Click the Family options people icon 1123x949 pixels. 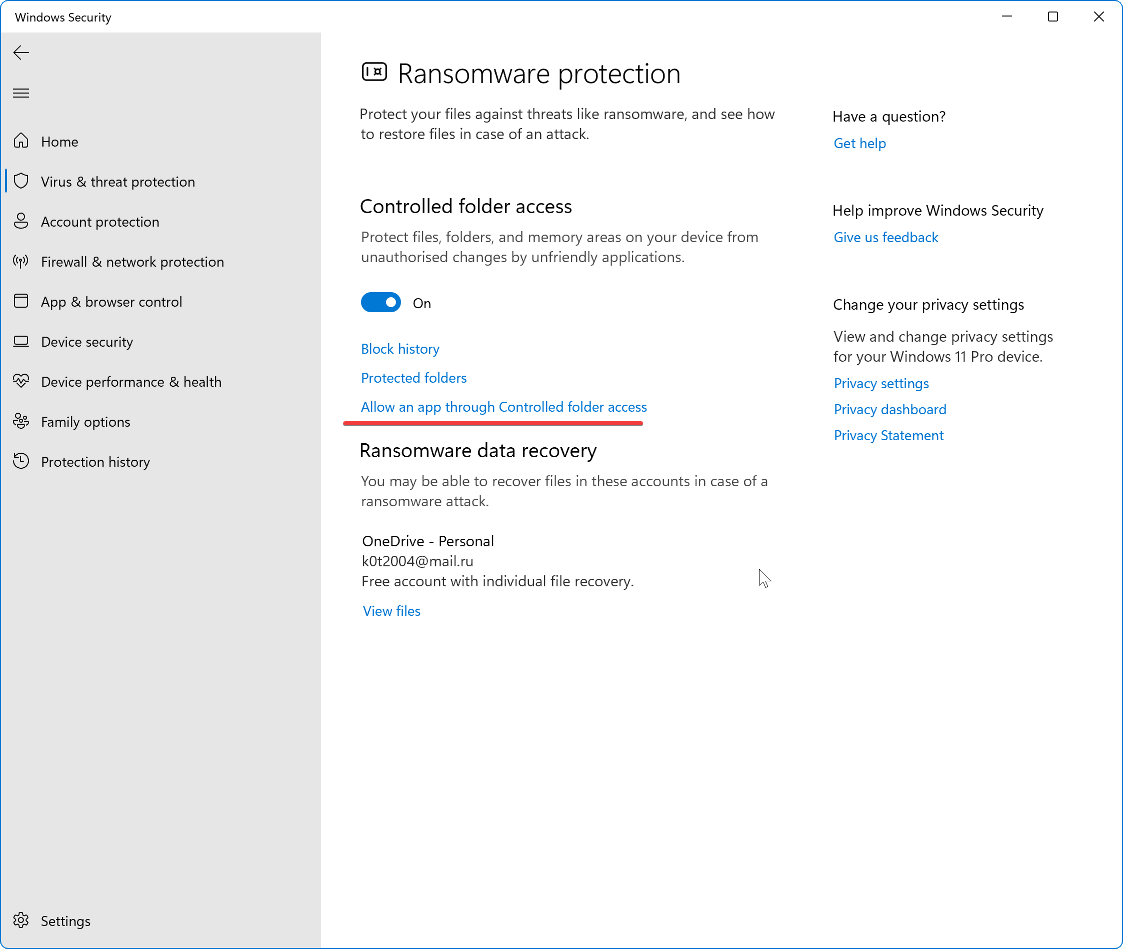[x=21, y=422]
